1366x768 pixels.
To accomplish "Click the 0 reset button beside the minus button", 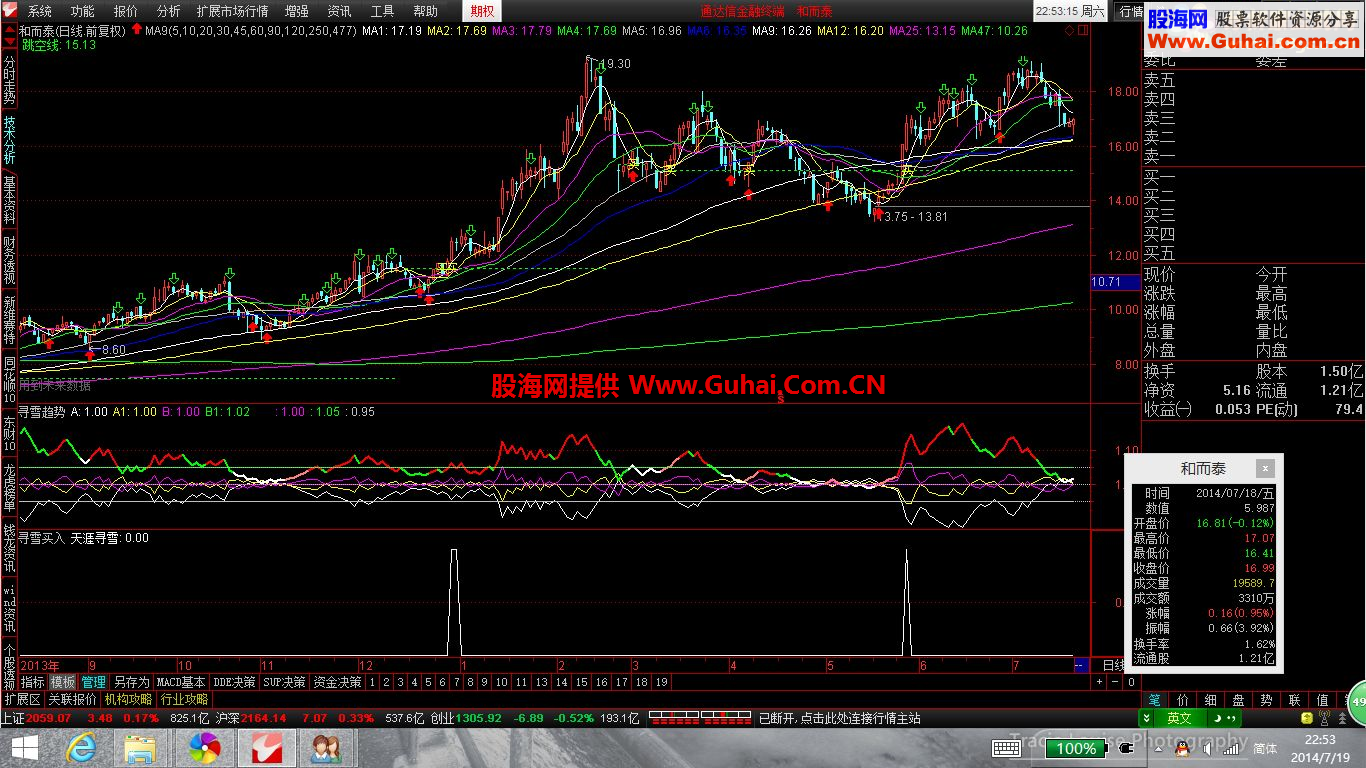I will pyautogui.click(x=1131, y=682).
